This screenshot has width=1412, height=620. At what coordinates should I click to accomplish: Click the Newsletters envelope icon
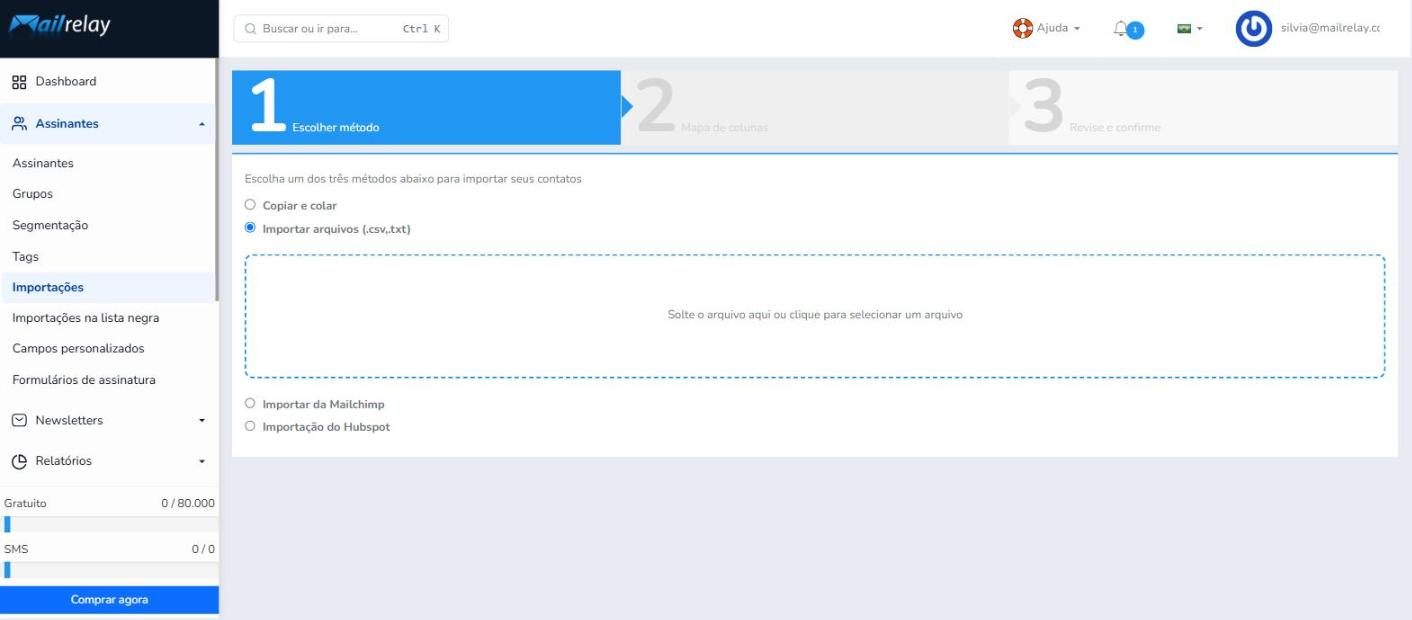click(19, 421)
